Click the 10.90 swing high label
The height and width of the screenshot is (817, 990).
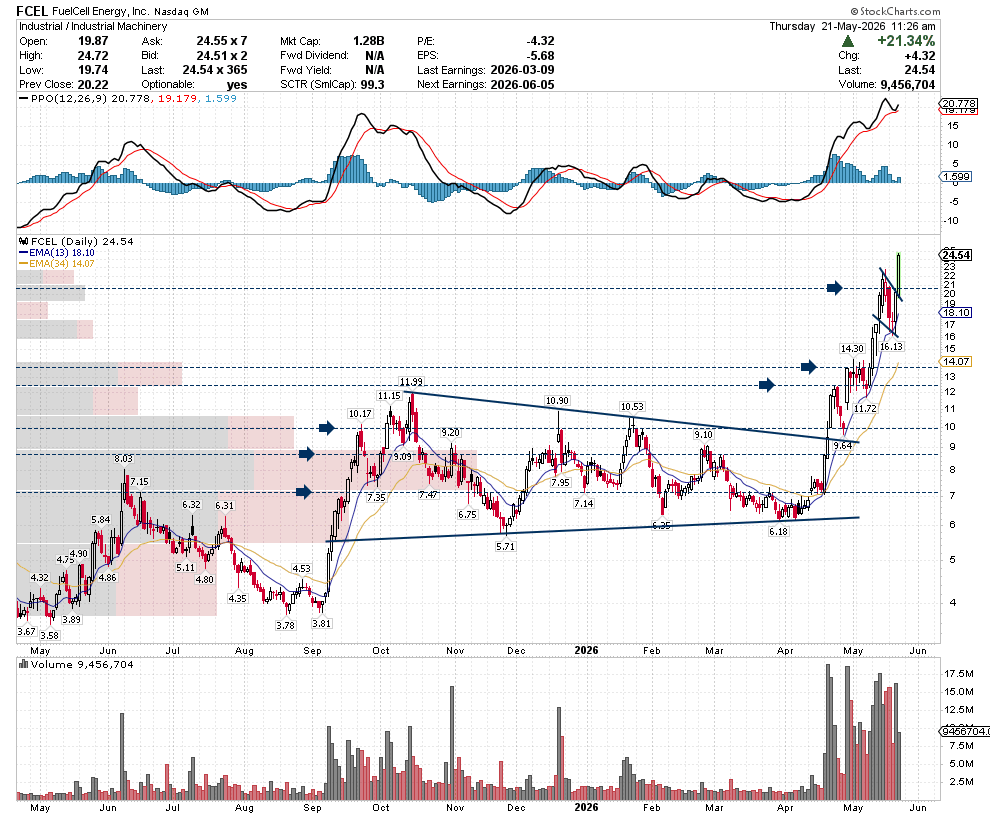[x=557, y=400]
